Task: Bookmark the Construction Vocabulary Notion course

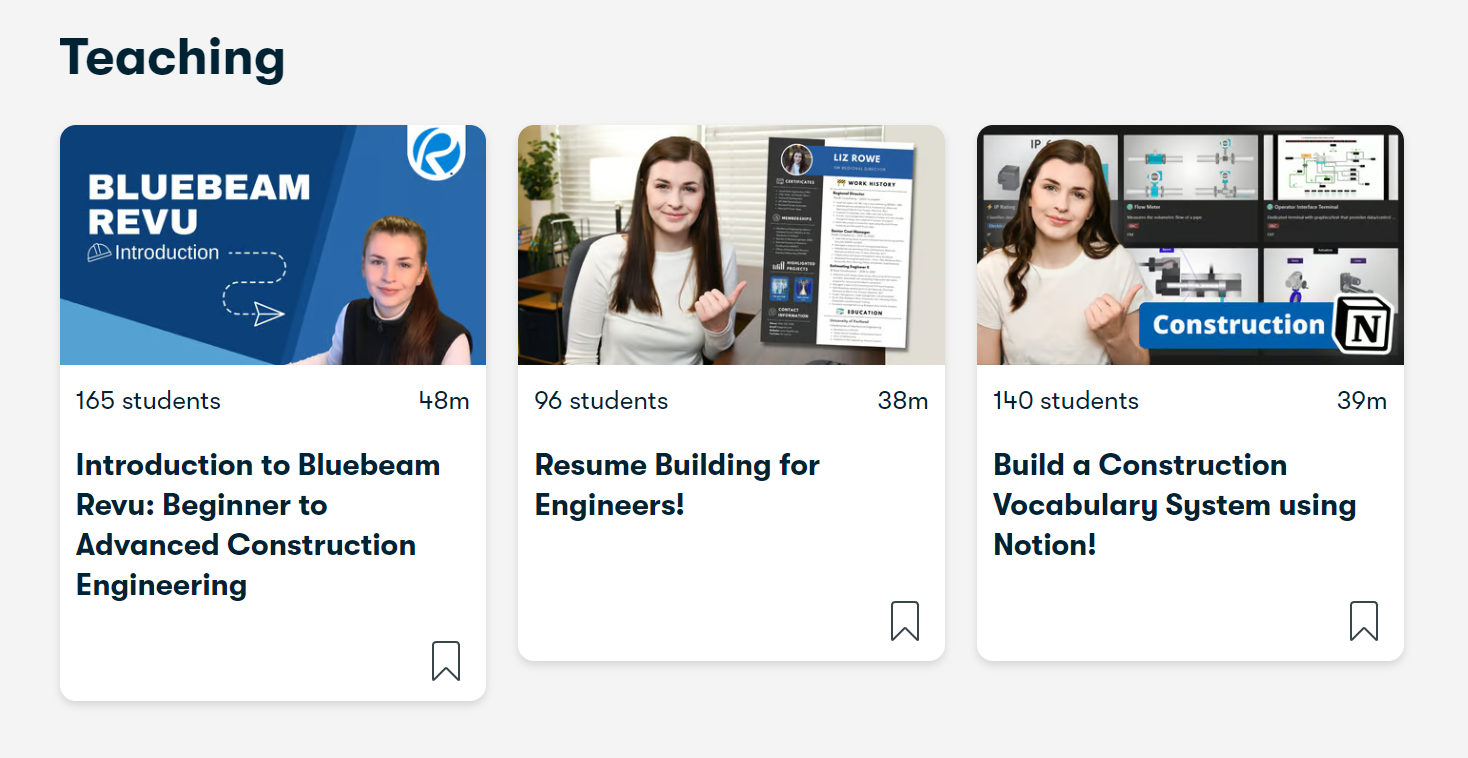Action: pos(1364,621)
